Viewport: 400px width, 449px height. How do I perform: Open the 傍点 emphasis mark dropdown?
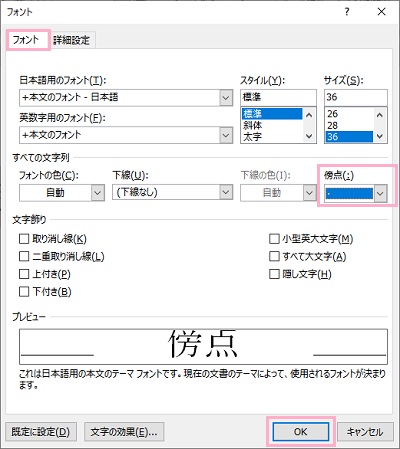380,194
